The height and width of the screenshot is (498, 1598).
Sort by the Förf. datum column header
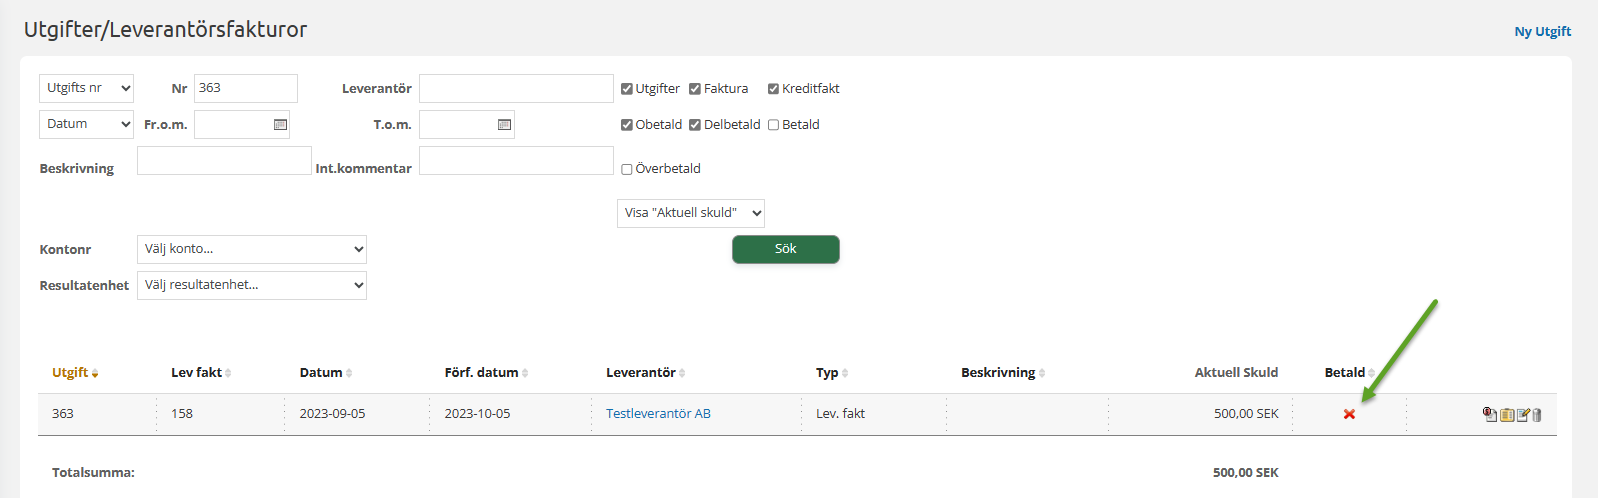pos(482,373)
